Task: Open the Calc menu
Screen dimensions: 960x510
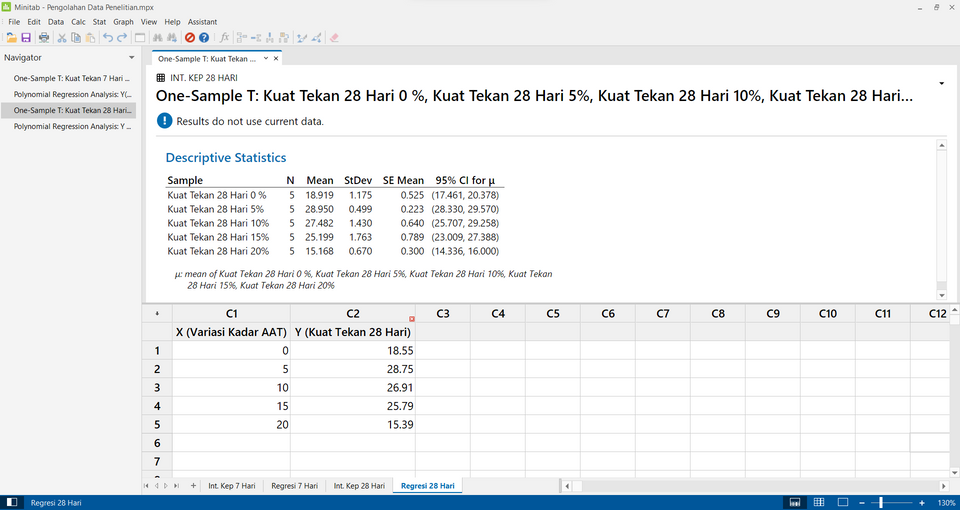Action: (x=78, y=21)
